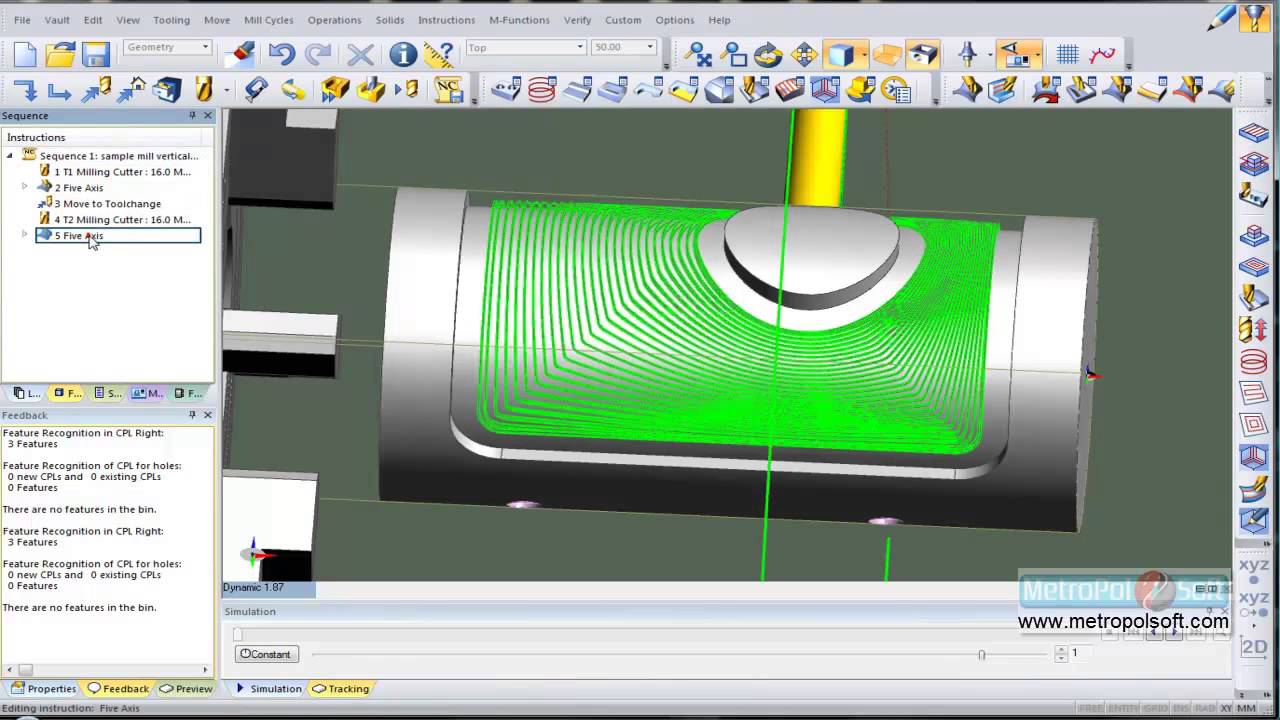Screen dimensions: 1280x720
Task: Click the grid display icon
Action: click(1067, 55)
